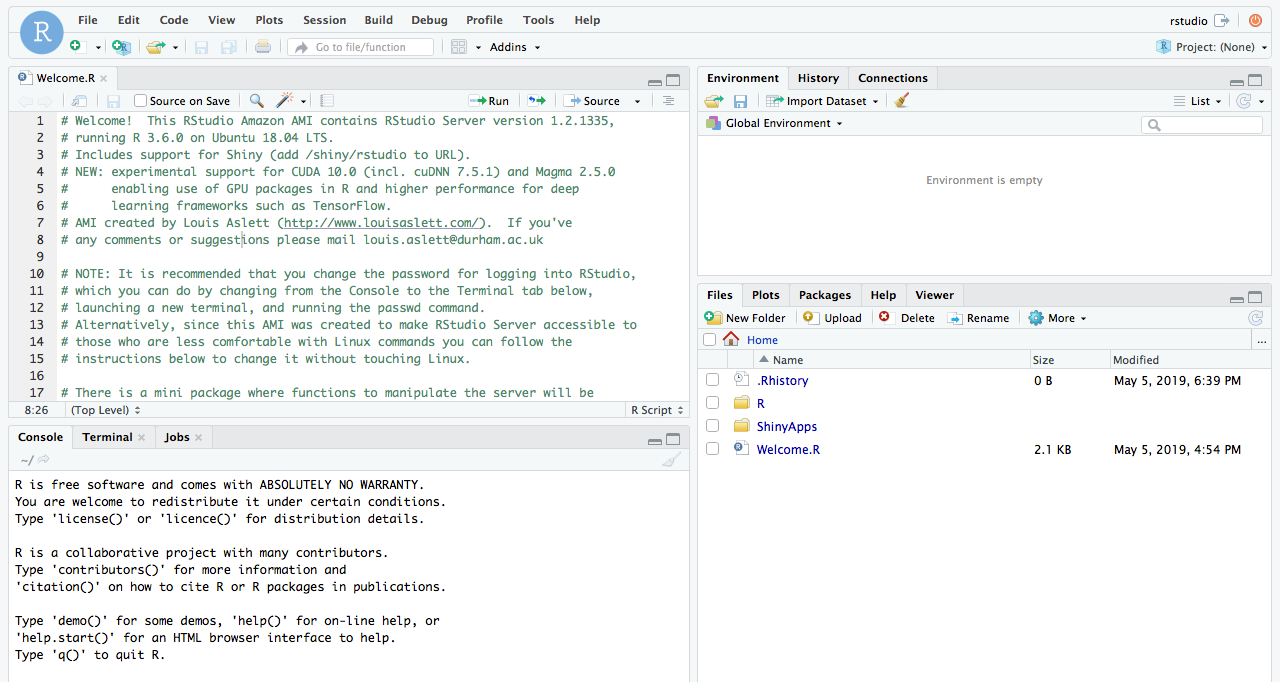1280x682 pixels.
Task: Toggle the Source on Save checkbox
Action: 141,101
